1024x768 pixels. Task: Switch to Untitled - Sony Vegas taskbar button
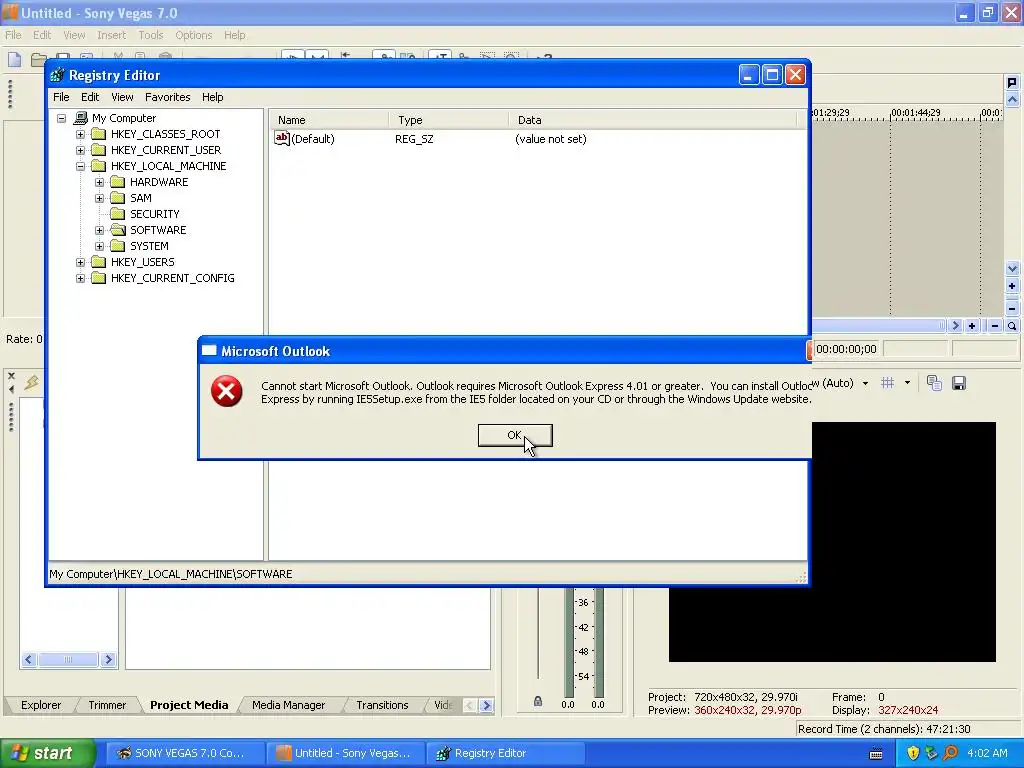point(345,753)
